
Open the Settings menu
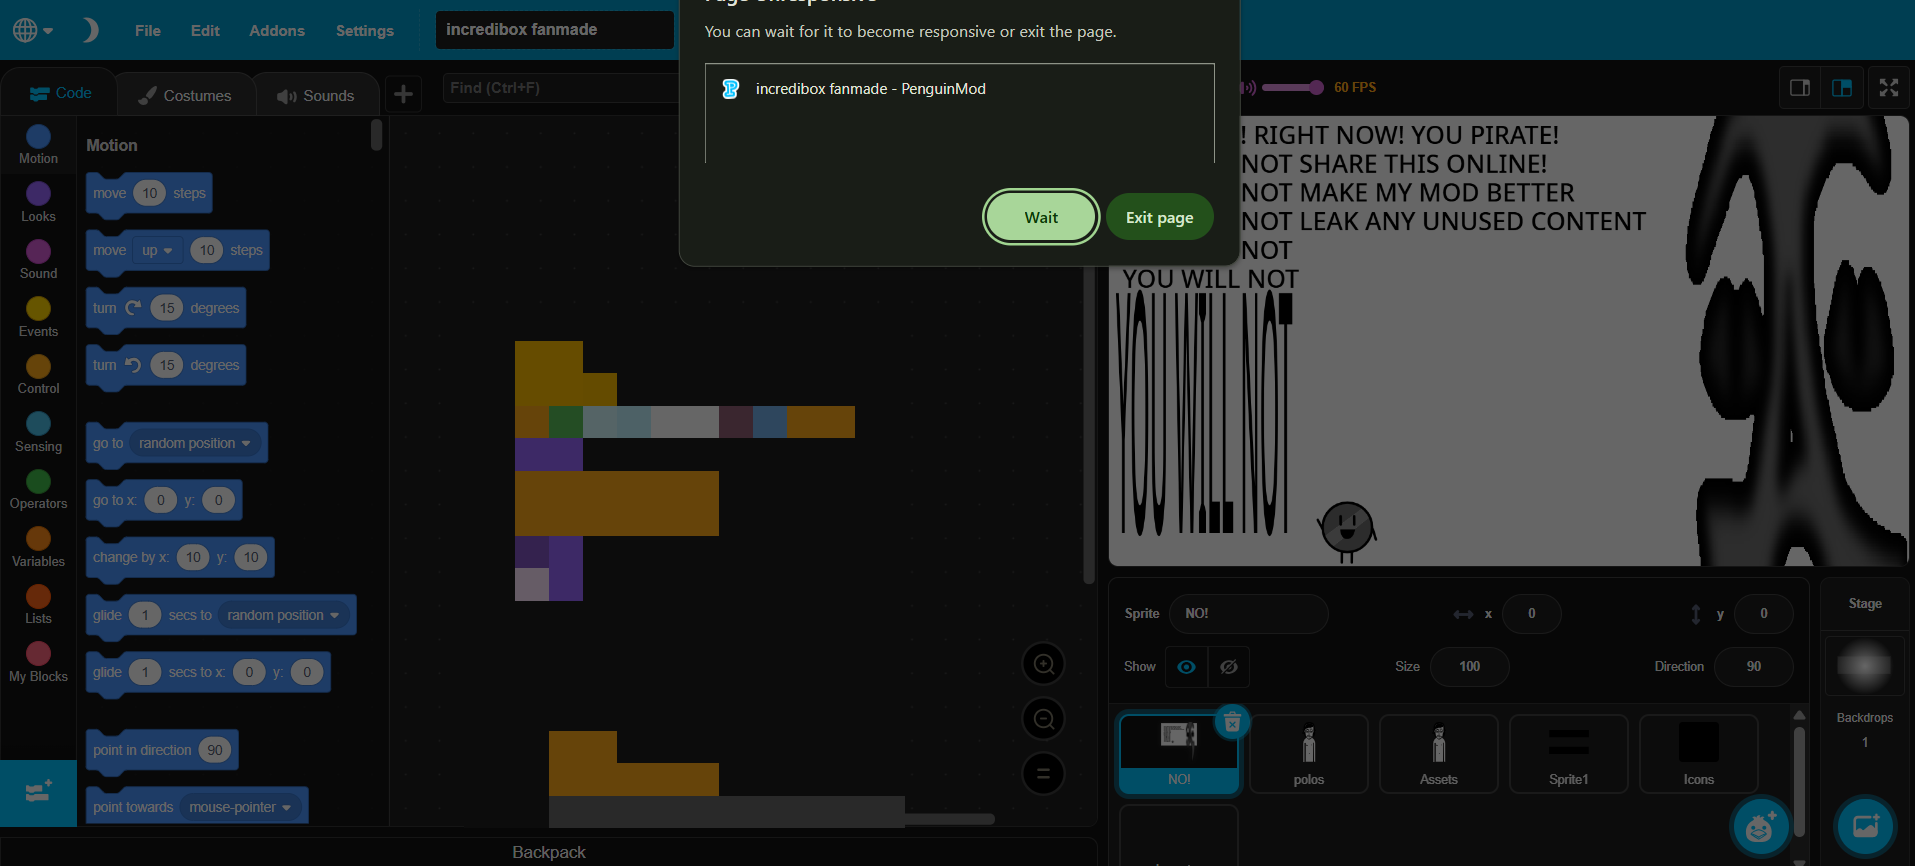point(365,31)
